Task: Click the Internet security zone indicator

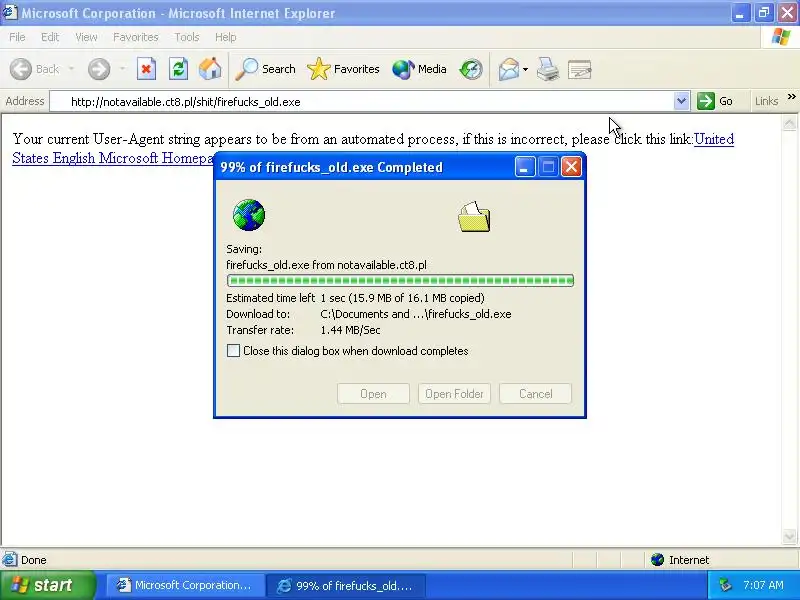Action: click(680, 560)
